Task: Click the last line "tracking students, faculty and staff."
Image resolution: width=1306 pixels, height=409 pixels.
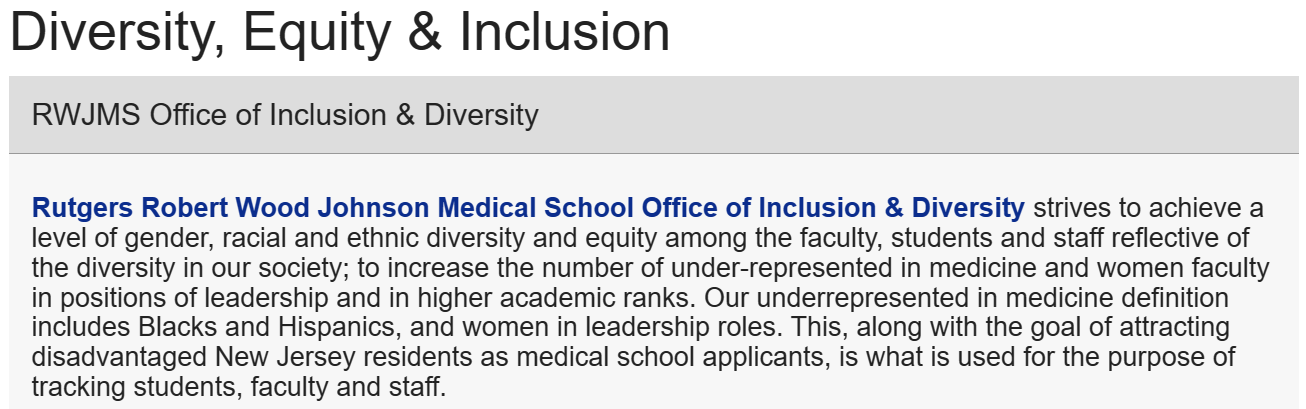Action: point(238,387)
